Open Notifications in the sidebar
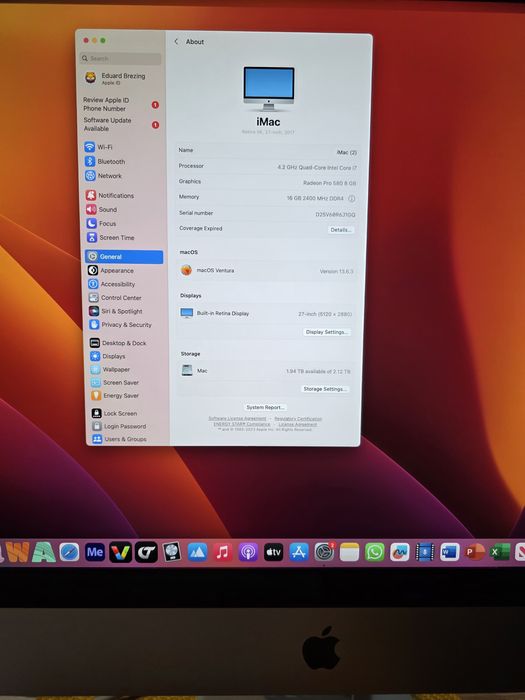 tap(110, 195)
